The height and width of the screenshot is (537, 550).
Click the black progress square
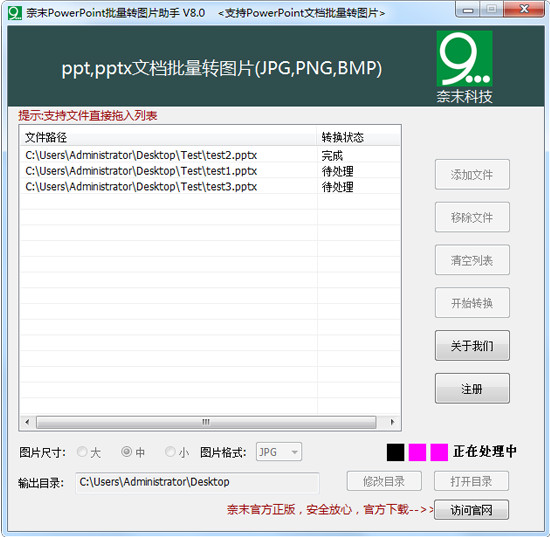(x=395, y=452)
